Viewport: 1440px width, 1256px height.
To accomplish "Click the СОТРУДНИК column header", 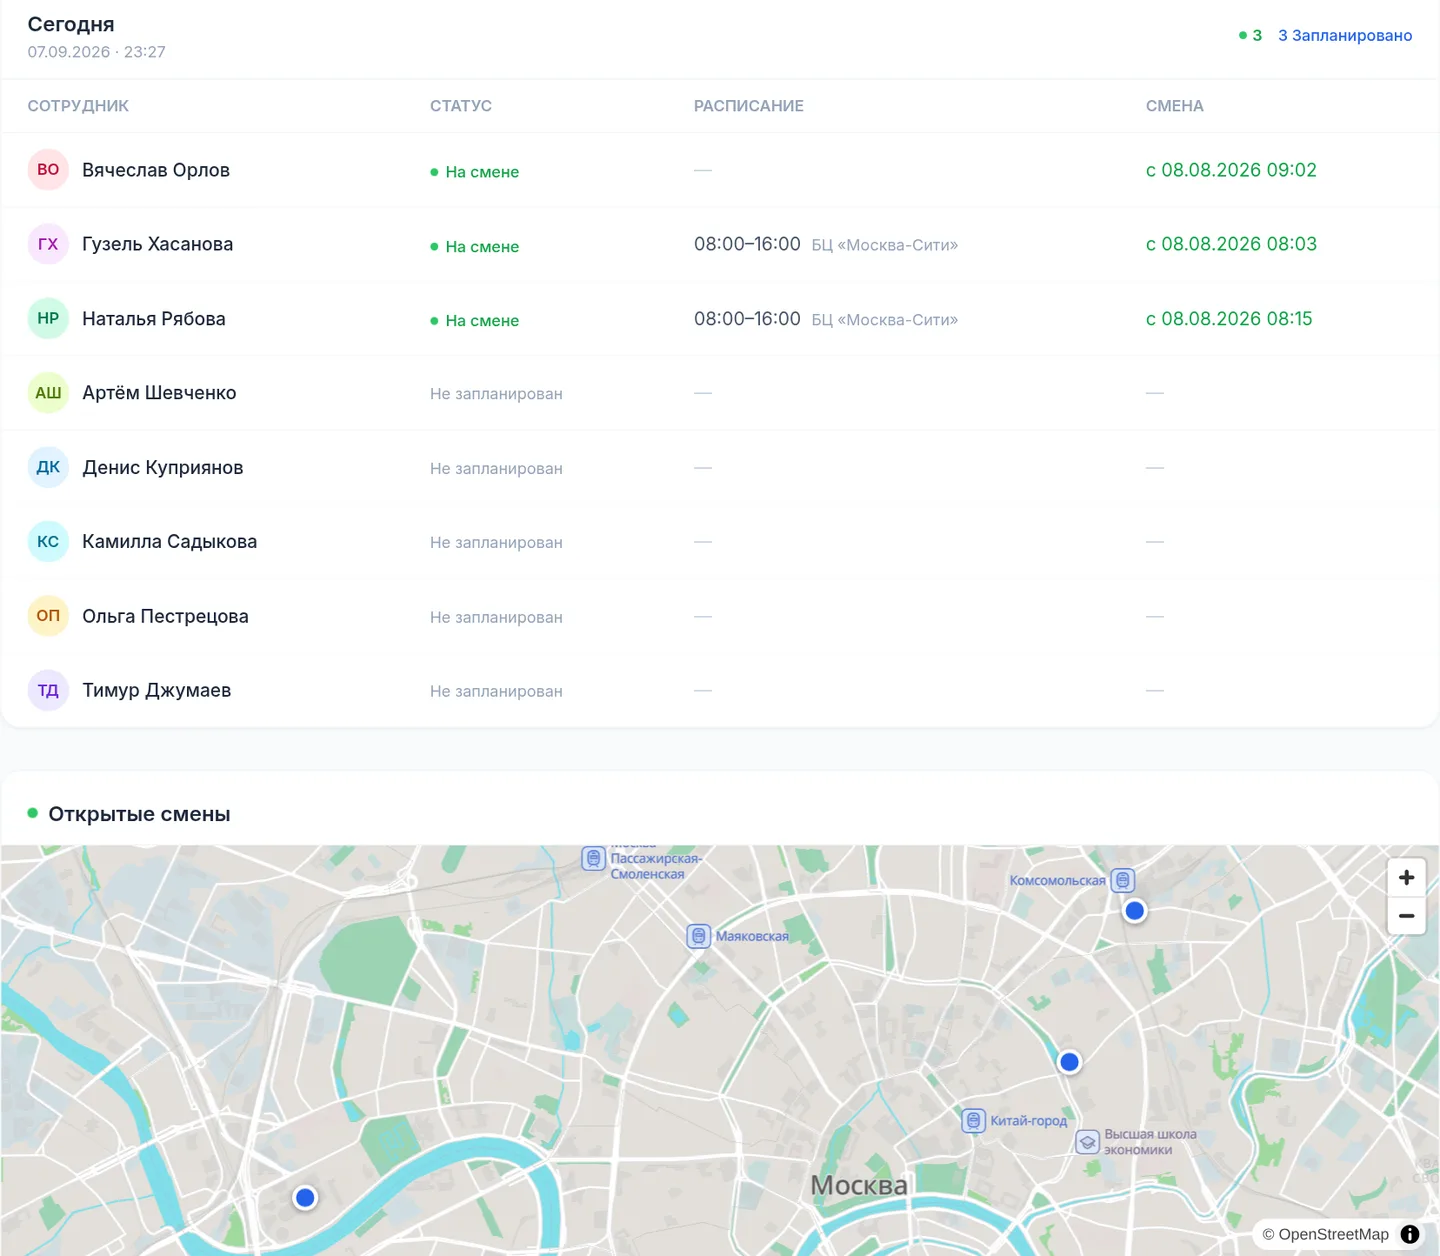I will 78,106.
